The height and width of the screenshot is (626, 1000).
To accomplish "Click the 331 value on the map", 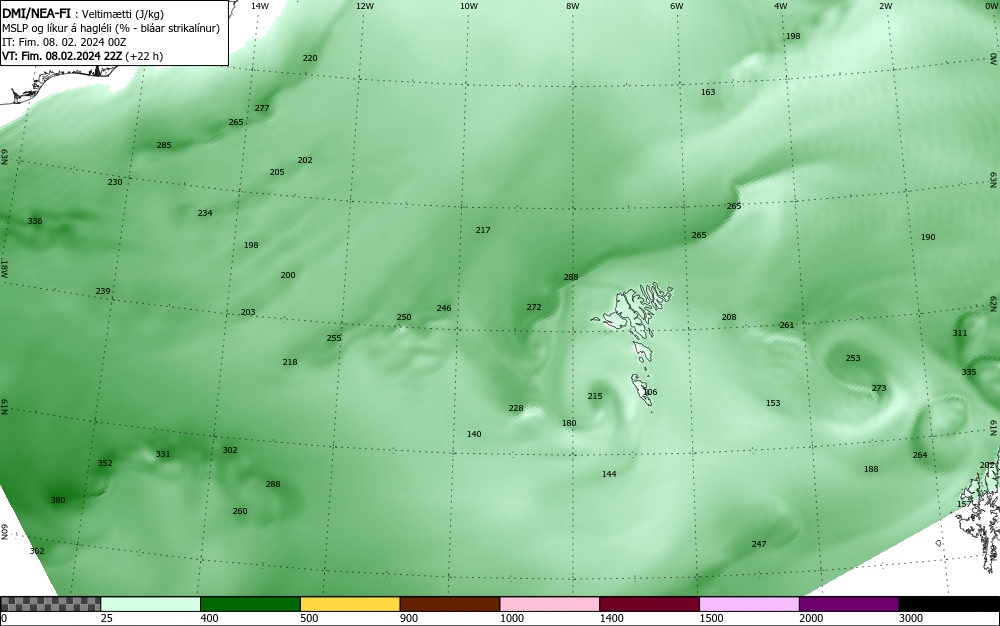I will point(163,455).
